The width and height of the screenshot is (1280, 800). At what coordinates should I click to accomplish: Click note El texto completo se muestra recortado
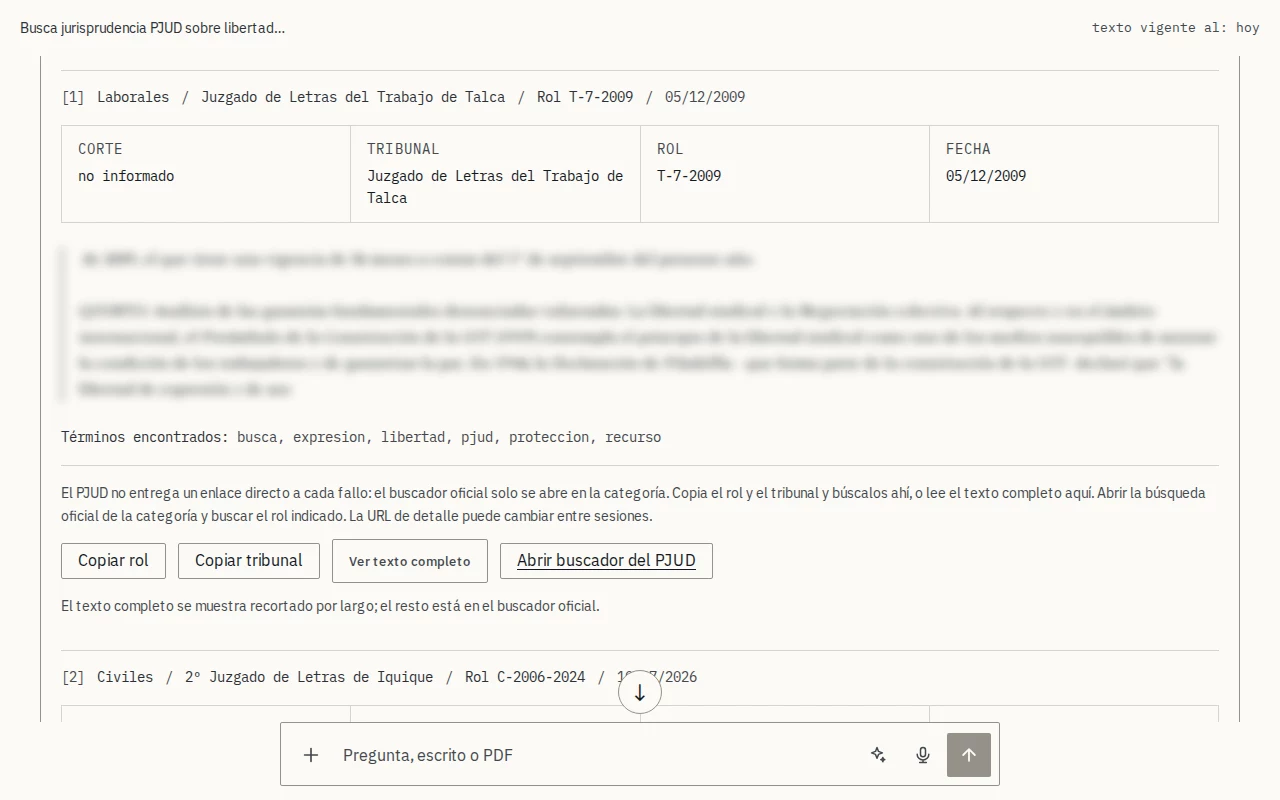pyautogui.click(x=330, y=606)
